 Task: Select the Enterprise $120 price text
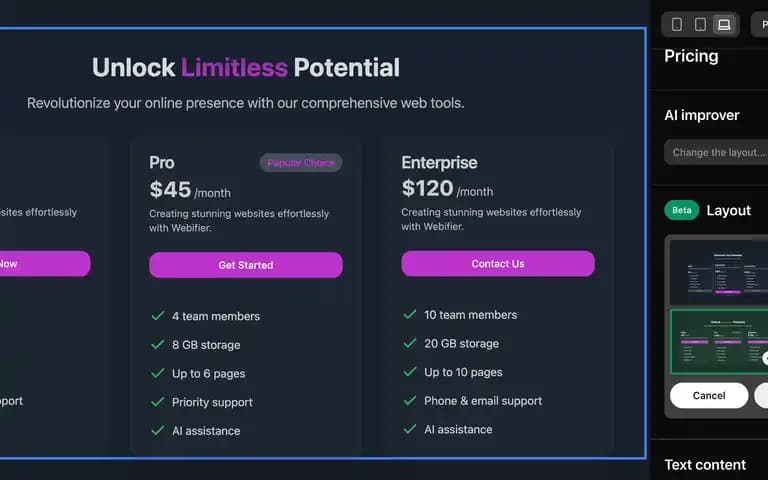(x=427, y=188)
